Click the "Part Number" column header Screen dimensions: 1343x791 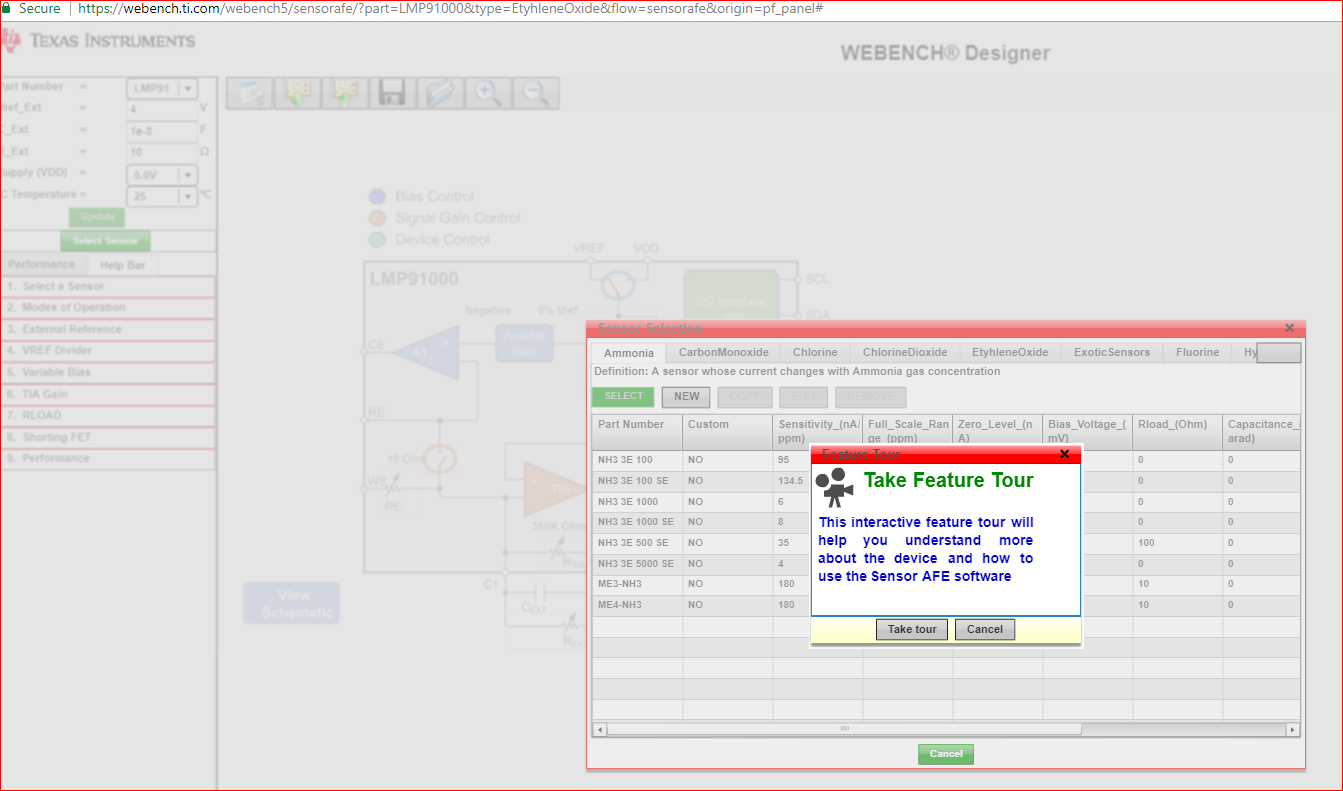[x=637, y=432]
